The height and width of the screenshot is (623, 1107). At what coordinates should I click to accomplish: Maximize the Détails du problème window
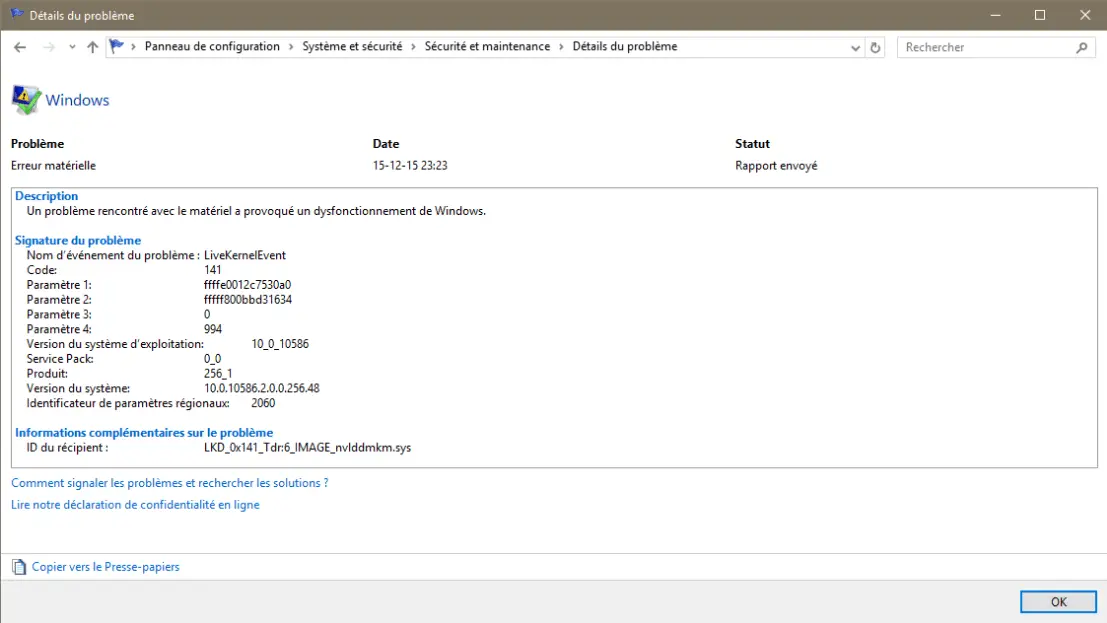[x=1040, y=15]
